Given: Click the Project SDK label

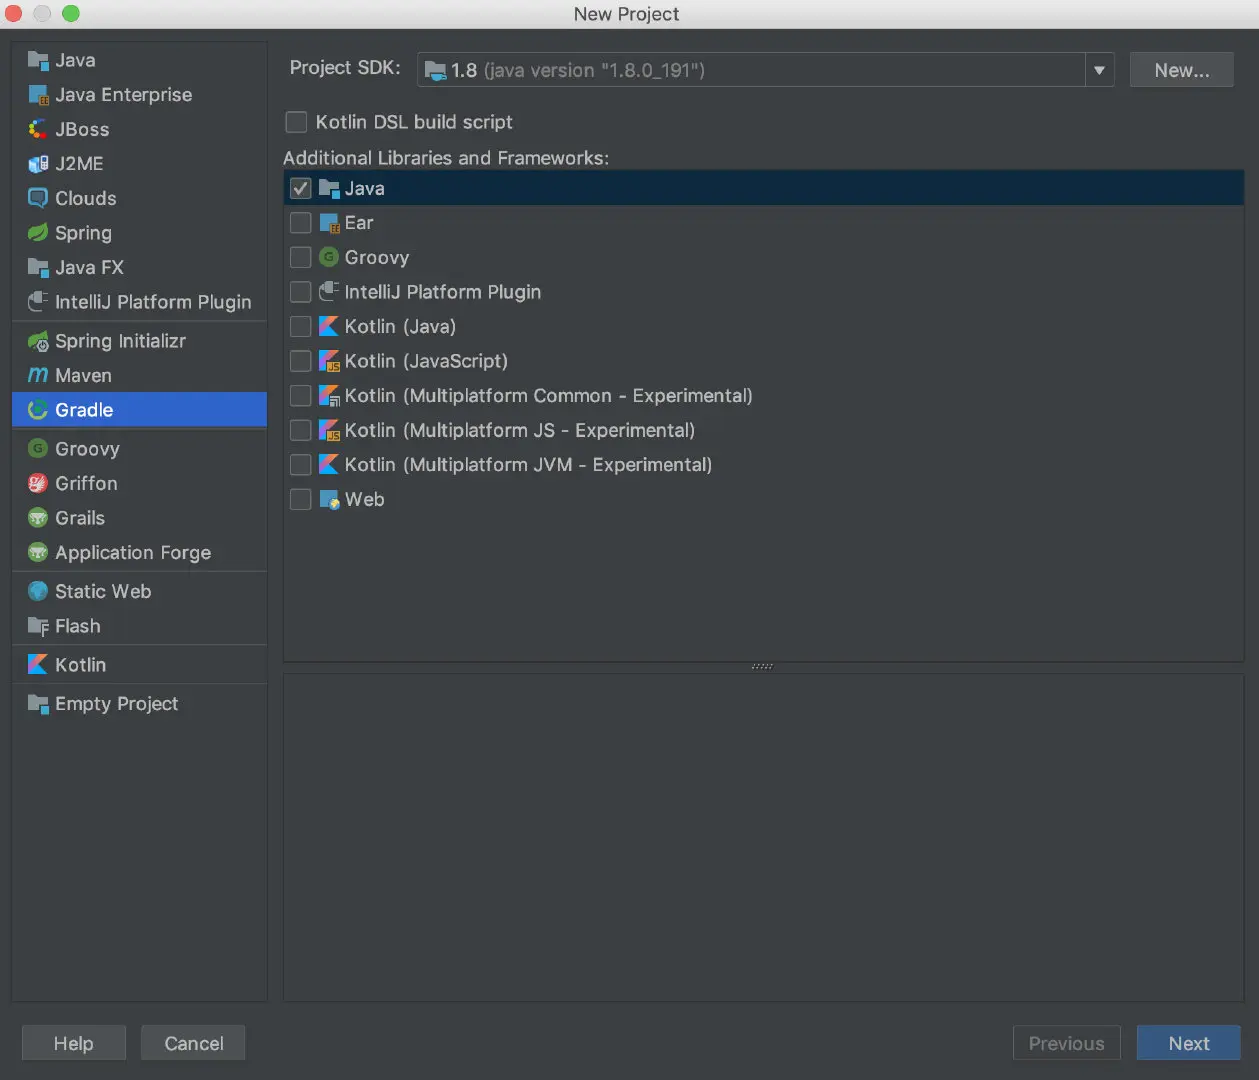Looking at the screenshot, I should [x=345, y=68].
